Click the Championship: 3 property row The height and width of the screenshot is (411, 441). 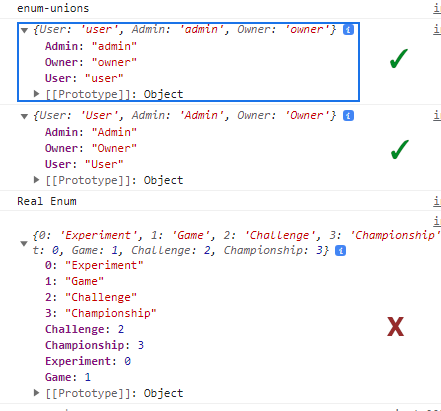[x=94, y=345]
